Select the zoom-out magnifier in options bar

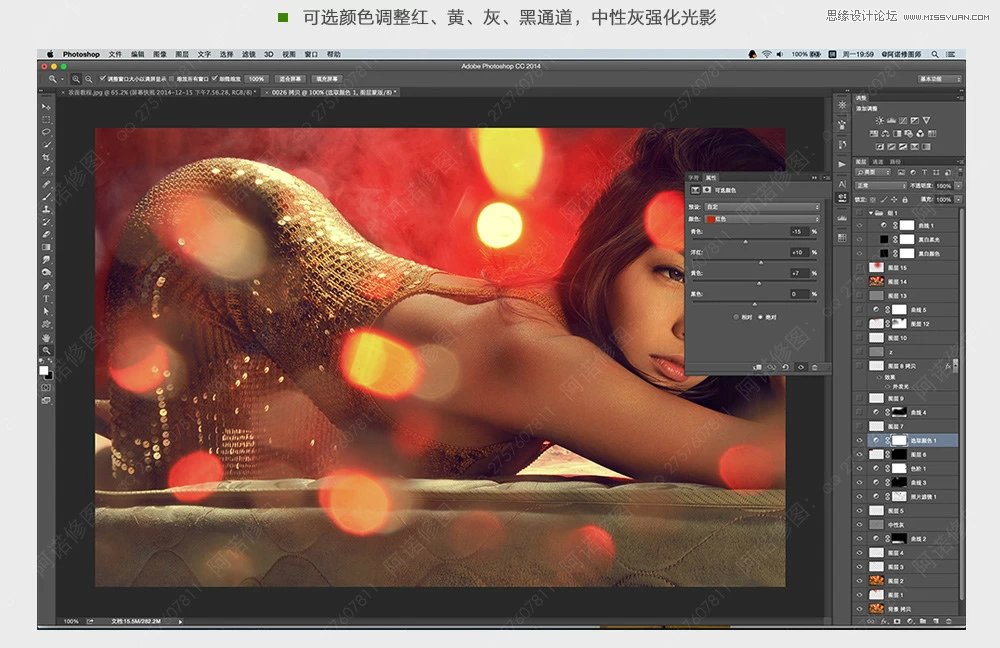(x=89, y=78)
